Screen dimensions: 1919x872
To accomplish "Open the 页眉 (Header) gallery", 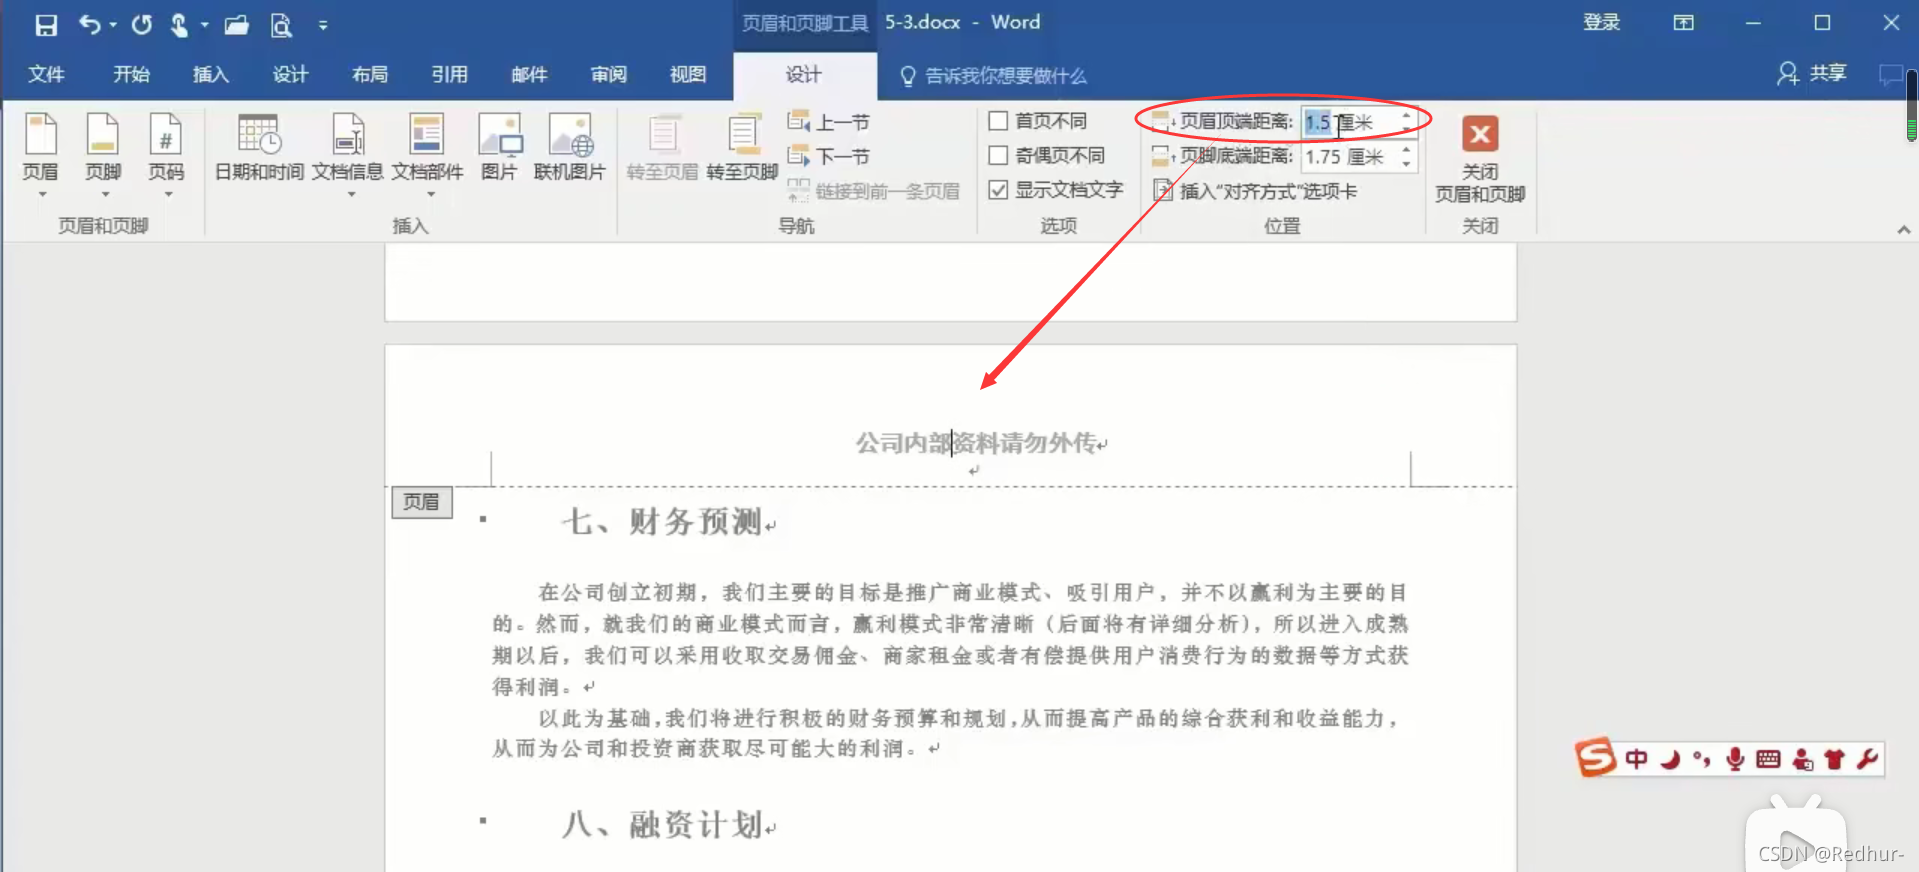I will click(x=41, y=155).
